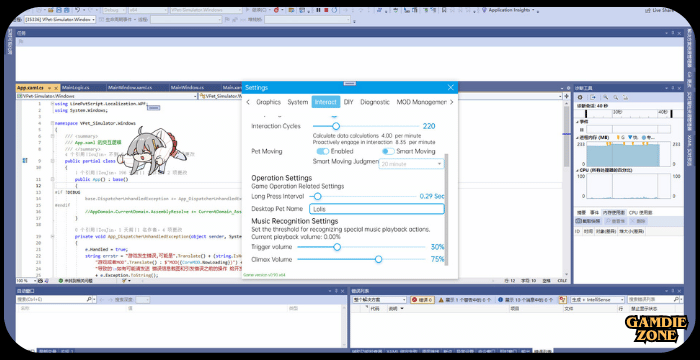Open the Diagnostic tab in Settings
The height and width of the screenshot is (360, 700).
pos(375,102)
